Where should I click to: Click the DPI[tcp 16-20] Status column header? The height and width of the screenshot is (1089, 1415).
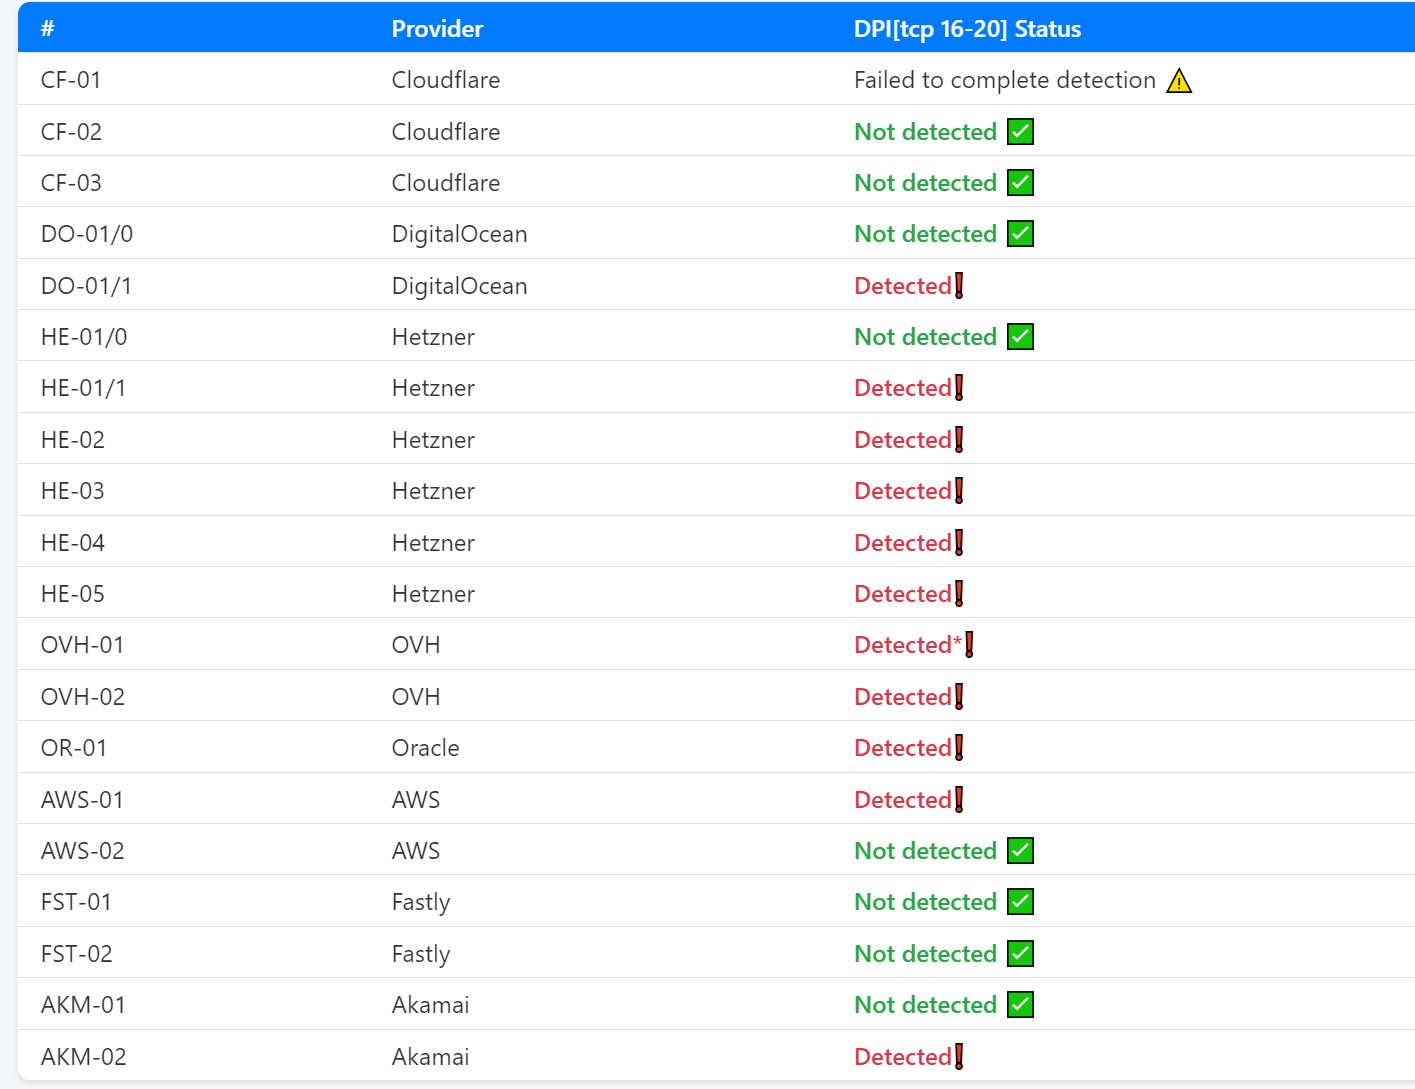pos(967,29)
